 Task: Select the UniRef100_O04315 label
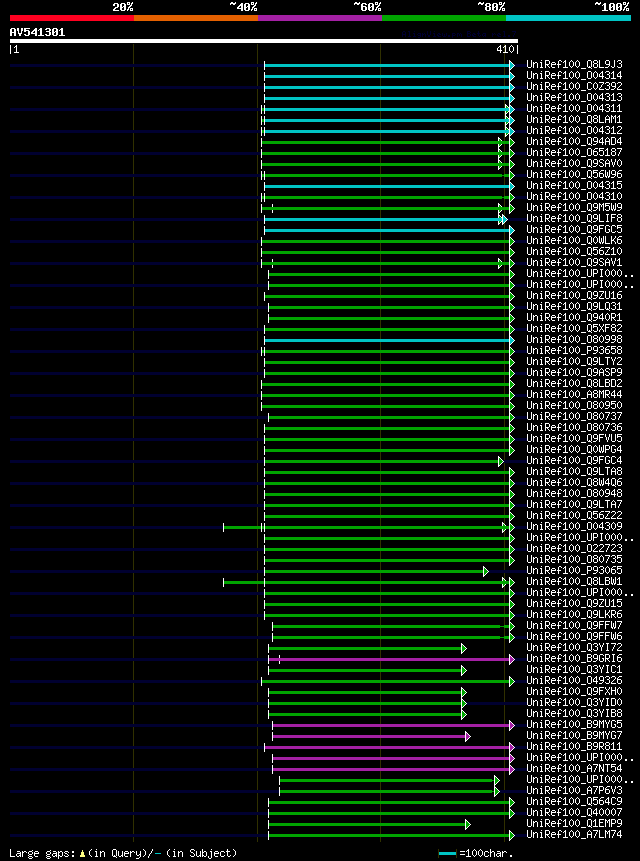pos(574,186)
